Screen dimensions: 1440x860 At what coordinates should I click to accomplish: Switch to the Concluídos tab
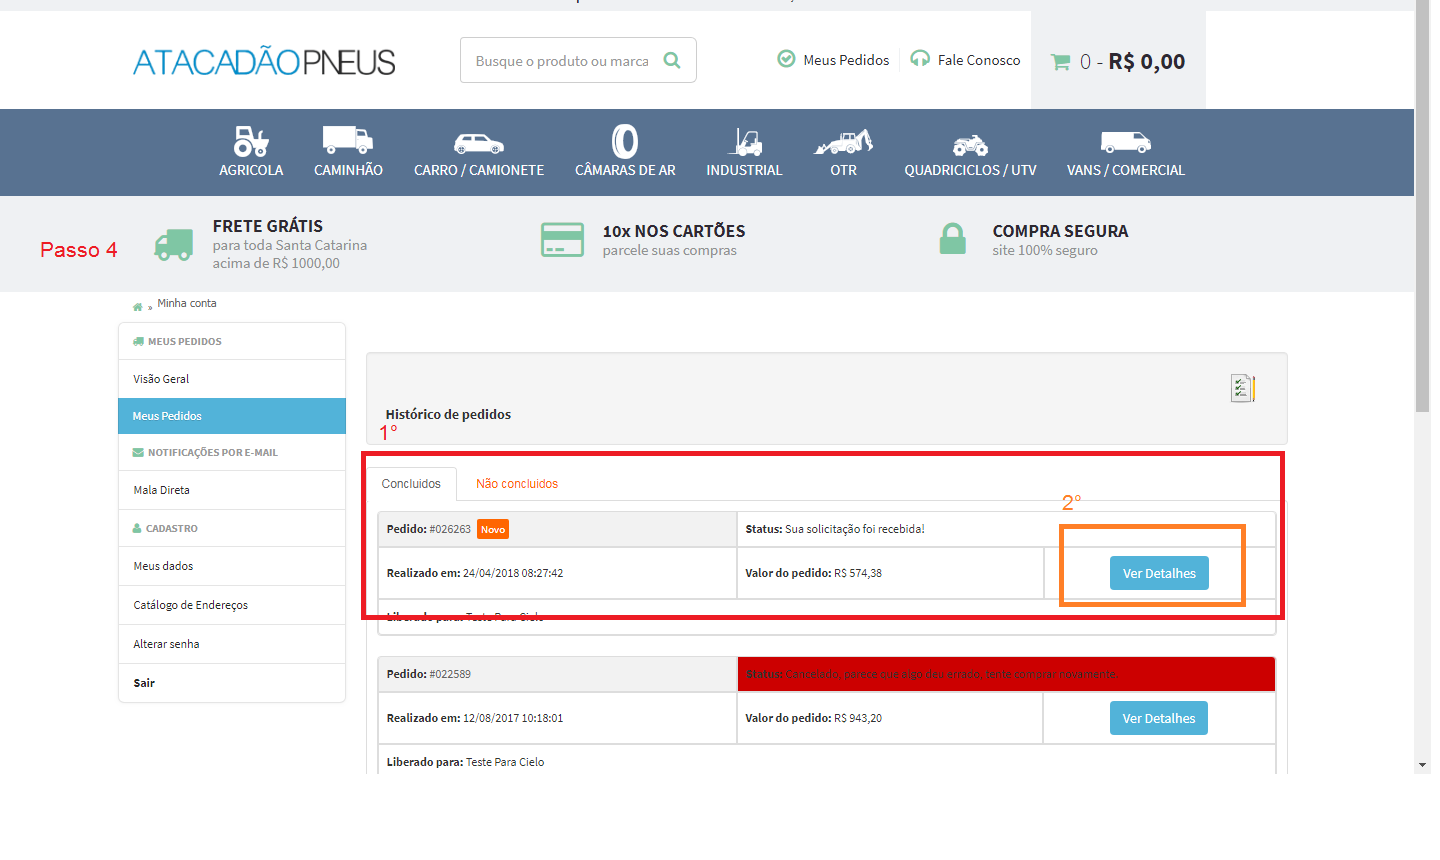411,484
